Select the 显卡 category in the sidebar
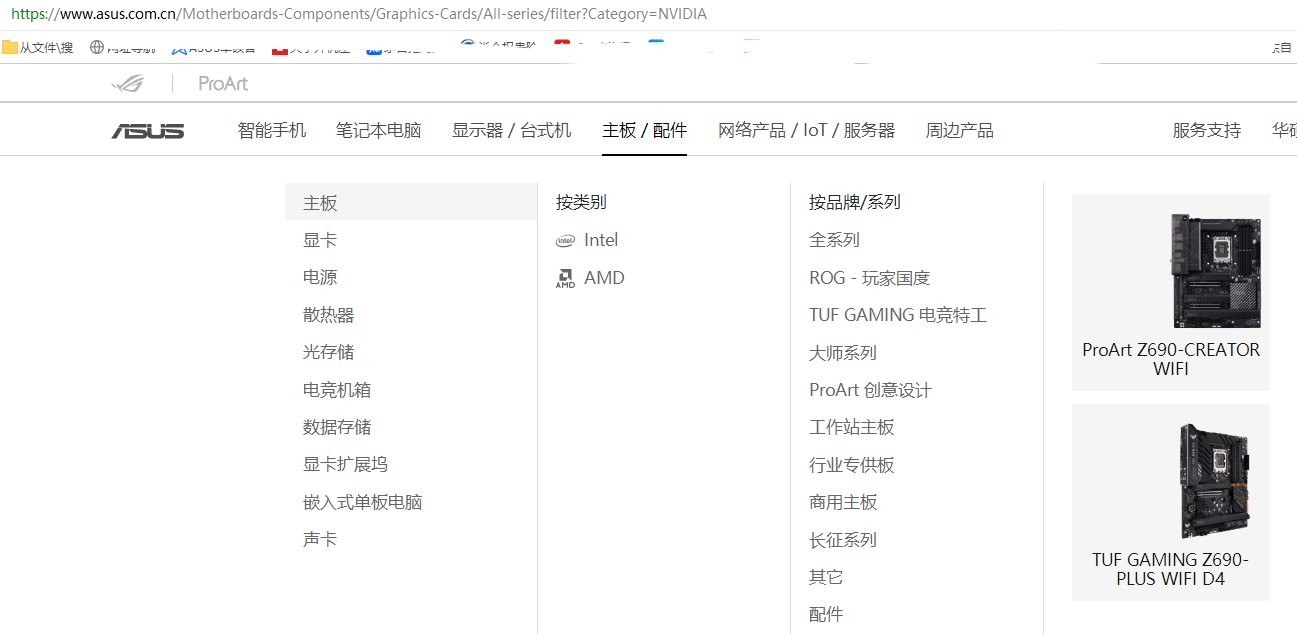The width and height of the screenshot is (1297, 635). coord(319,239)
